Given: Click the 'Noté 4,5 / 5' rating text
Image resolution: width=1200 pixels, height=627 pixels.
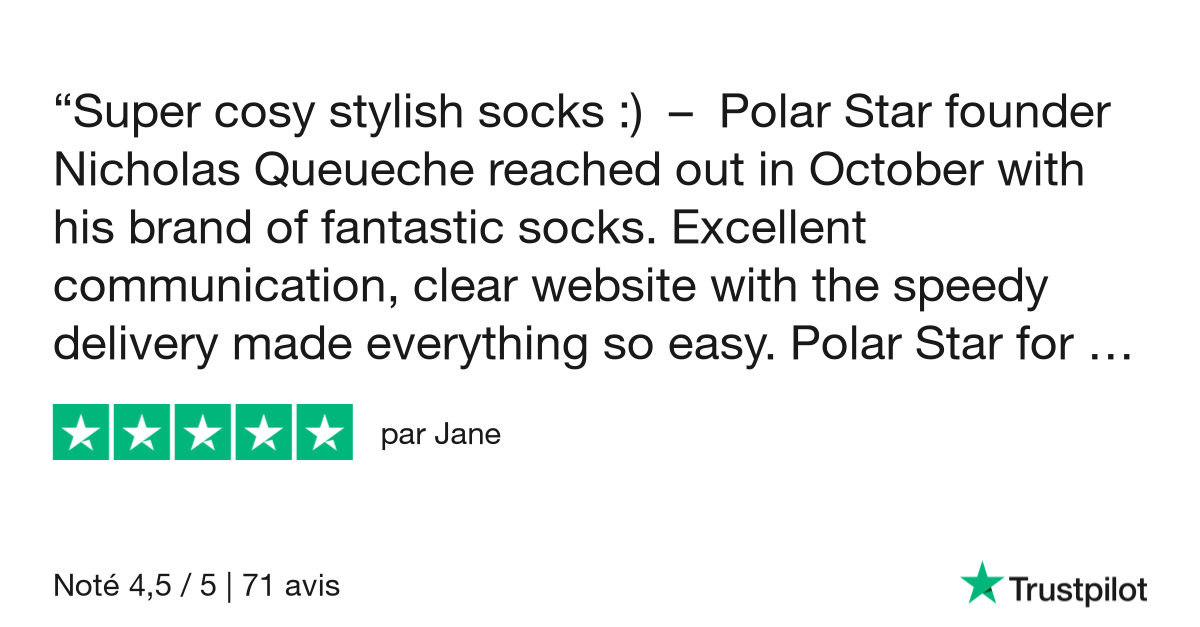Looking at the screenshot, I should point(135,585).
